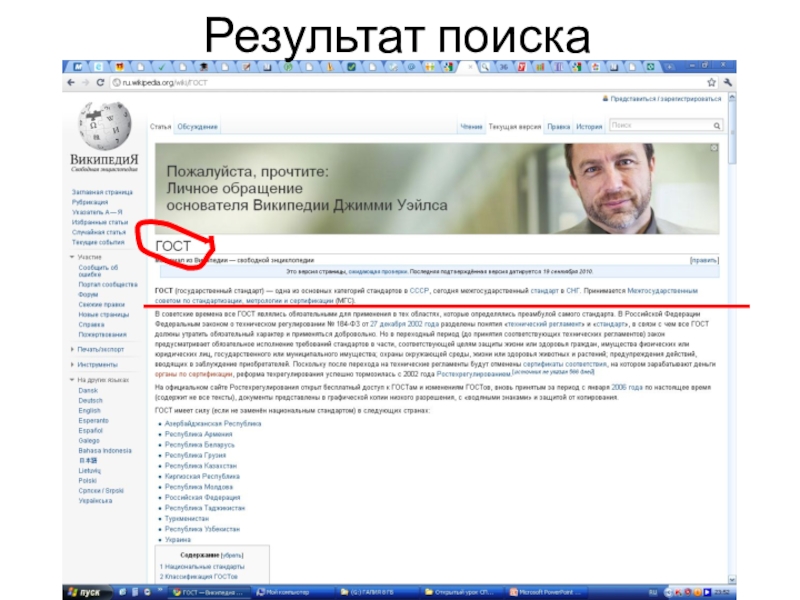Click the [править] edit link

(704, 260)
